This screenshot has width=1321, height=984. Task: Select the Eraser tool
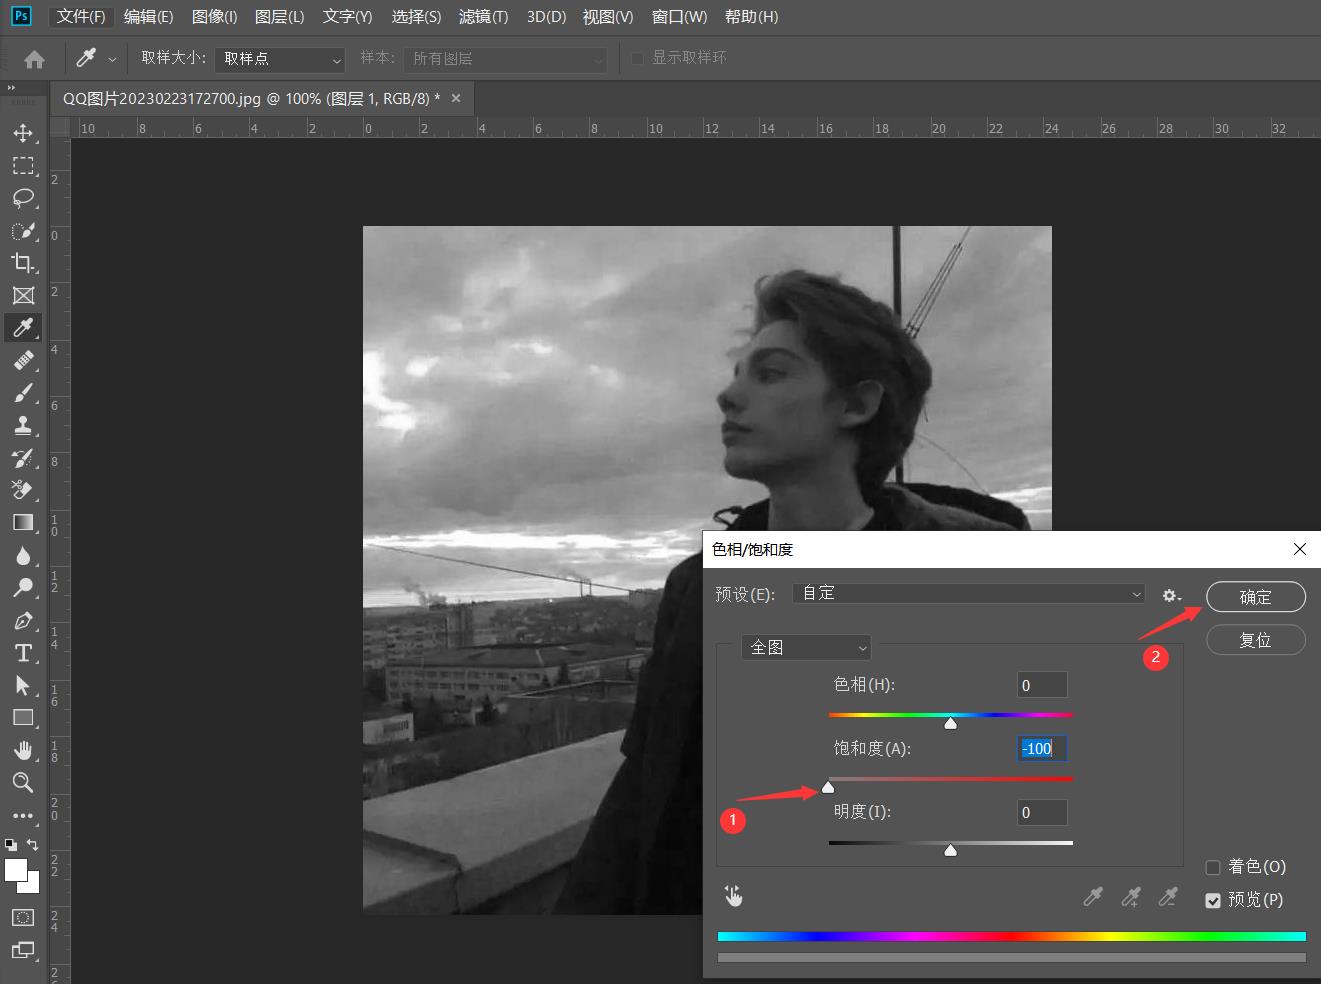(x=23, y=490)
